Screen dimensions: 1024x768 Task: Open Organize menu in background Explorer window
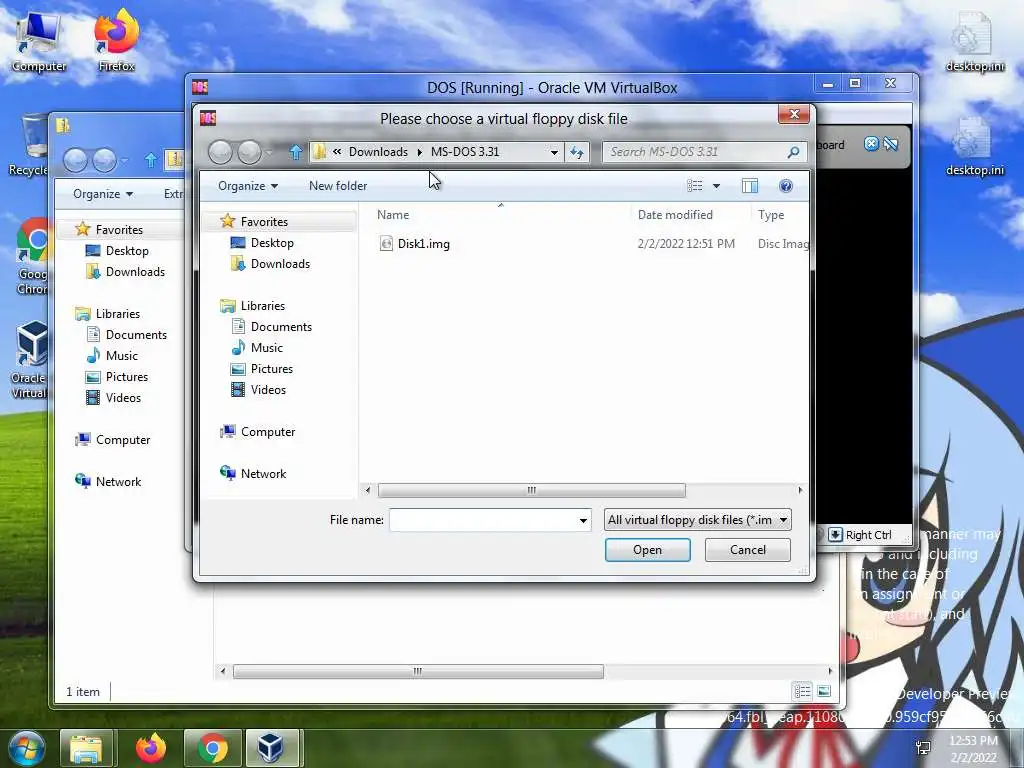pos(103,194)
